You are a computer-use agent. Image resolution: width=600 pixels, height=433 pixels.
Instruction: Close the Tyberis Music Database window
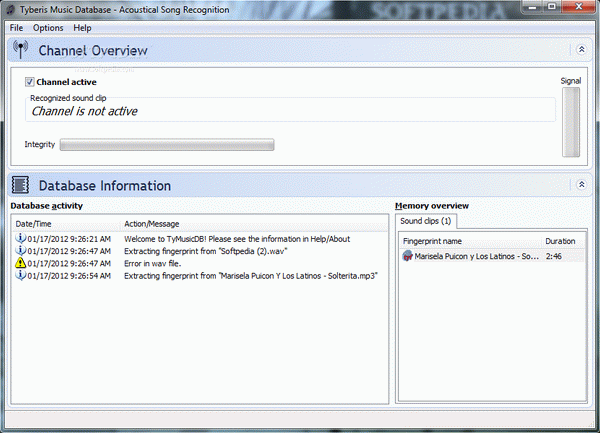pyautogui.click(x=578, y=7)
